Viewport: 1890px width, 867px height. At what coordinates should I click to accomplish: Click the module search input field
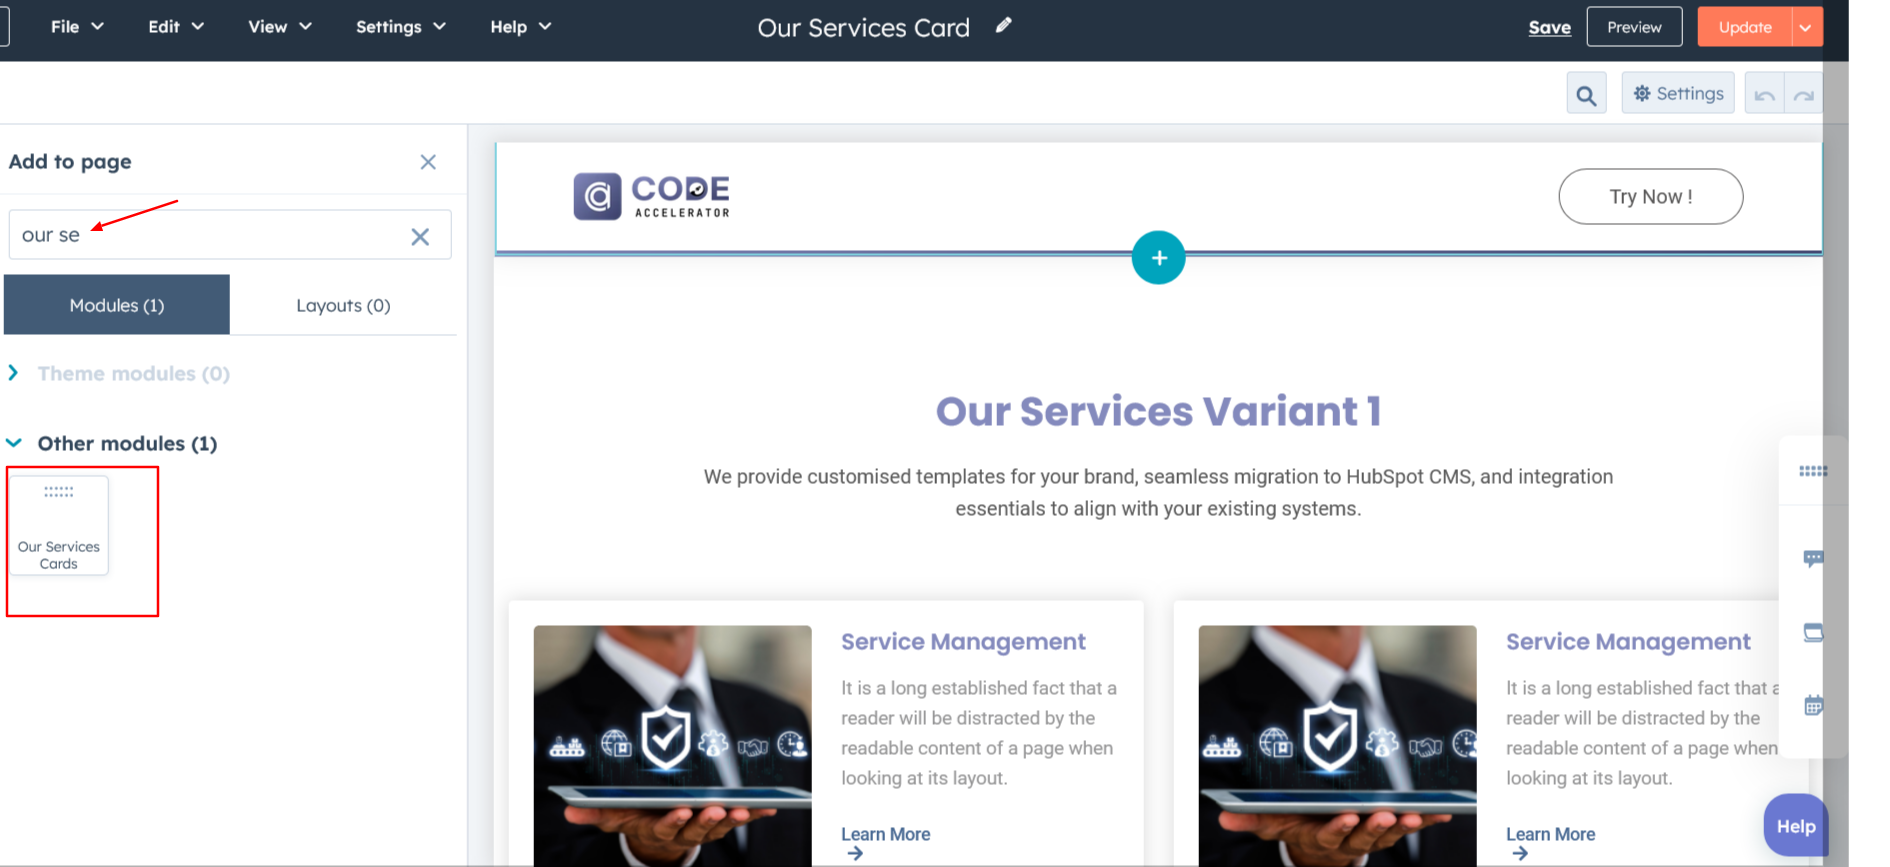(x=210, y=235)
